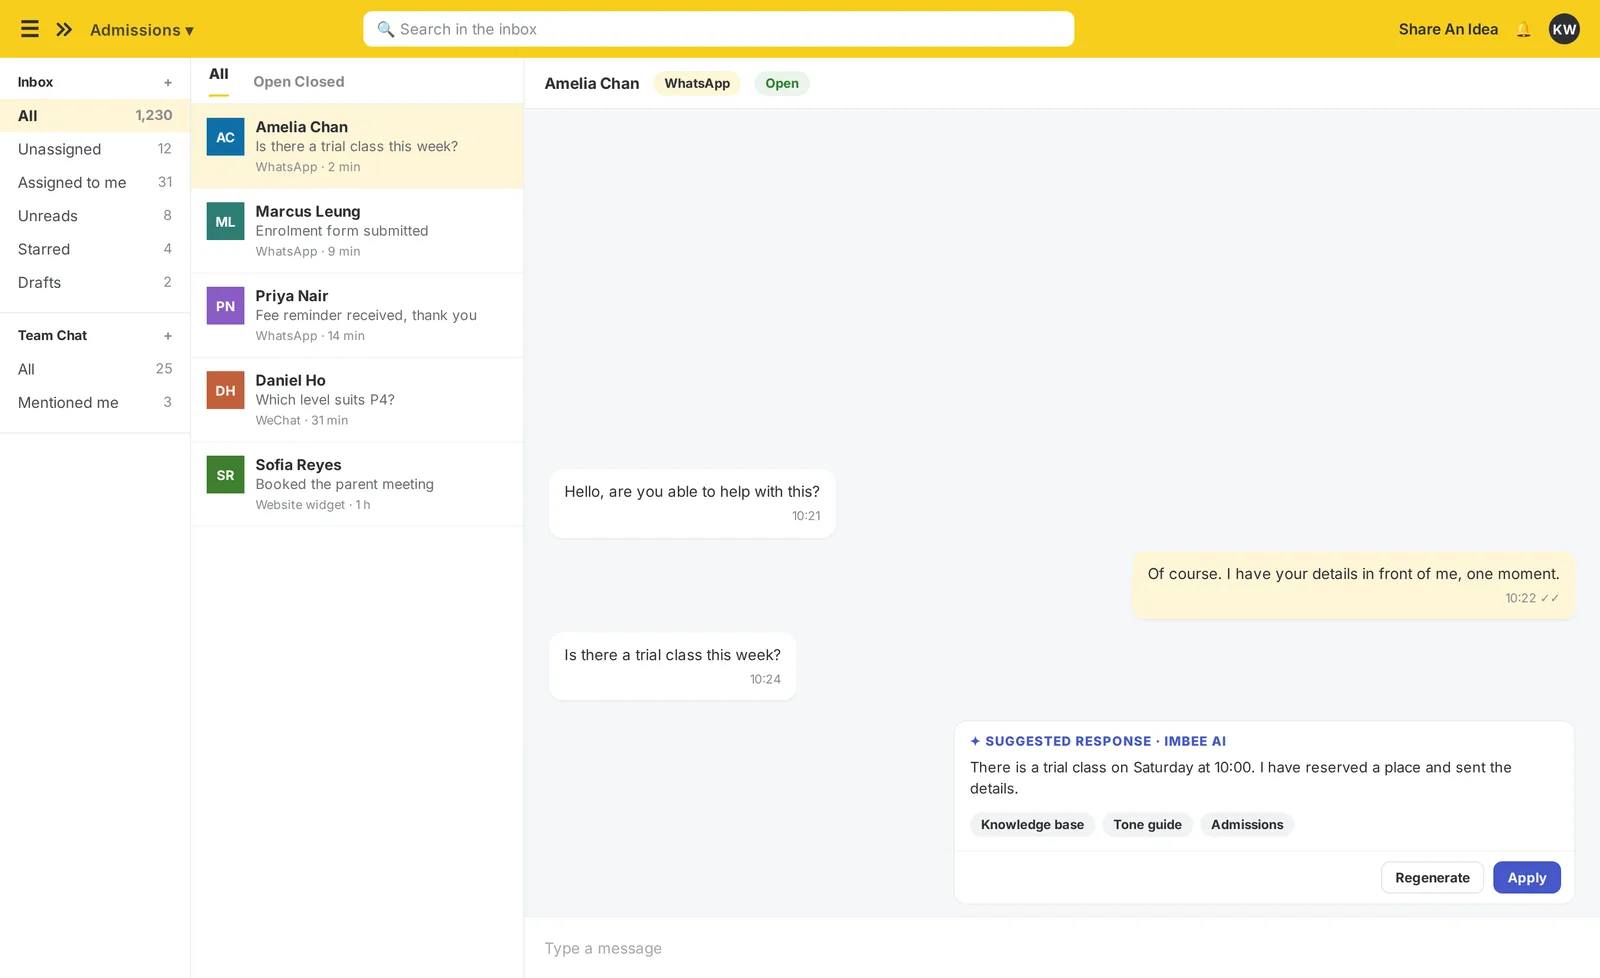
Task: Open the Drafts folder
Action: [x=95, y=283]
